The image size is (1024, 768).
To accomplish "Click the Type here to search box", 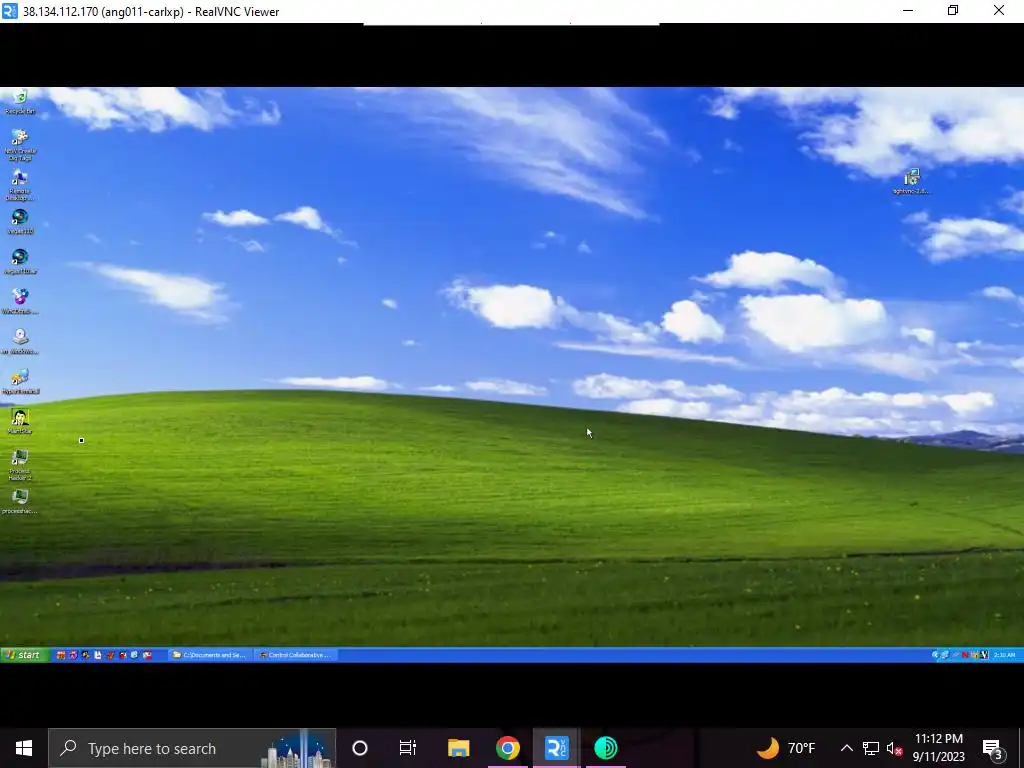I will pos(192,748).
